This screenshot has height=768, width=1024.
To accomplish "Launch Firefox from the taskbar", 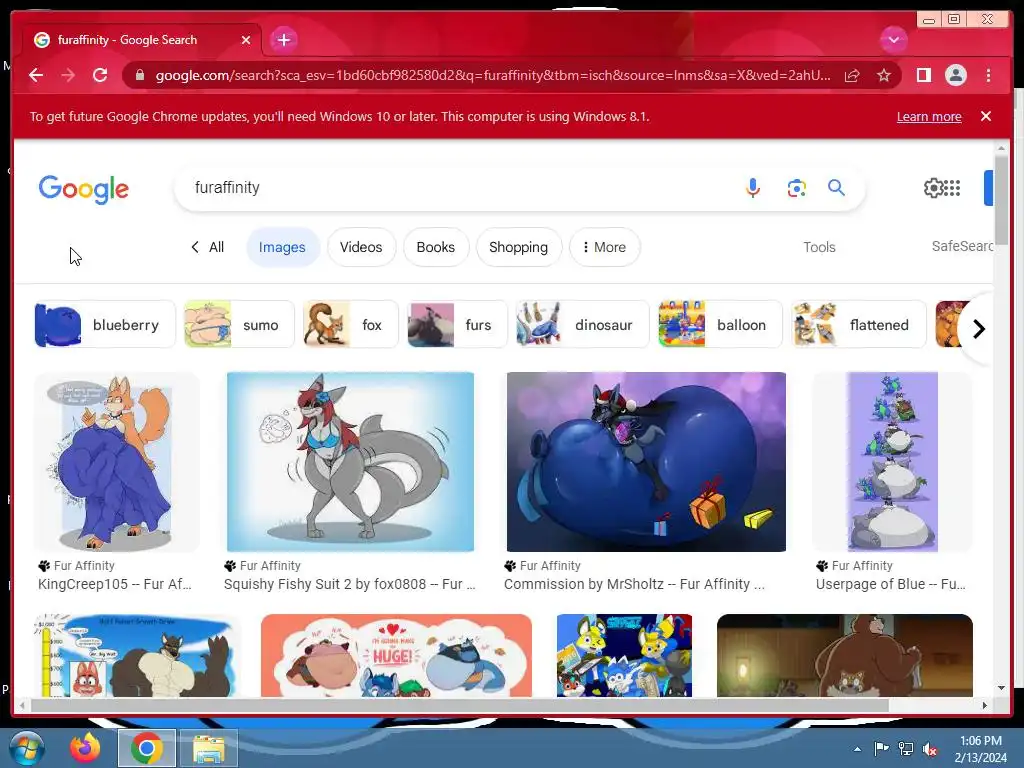I will tap(84, 748).
